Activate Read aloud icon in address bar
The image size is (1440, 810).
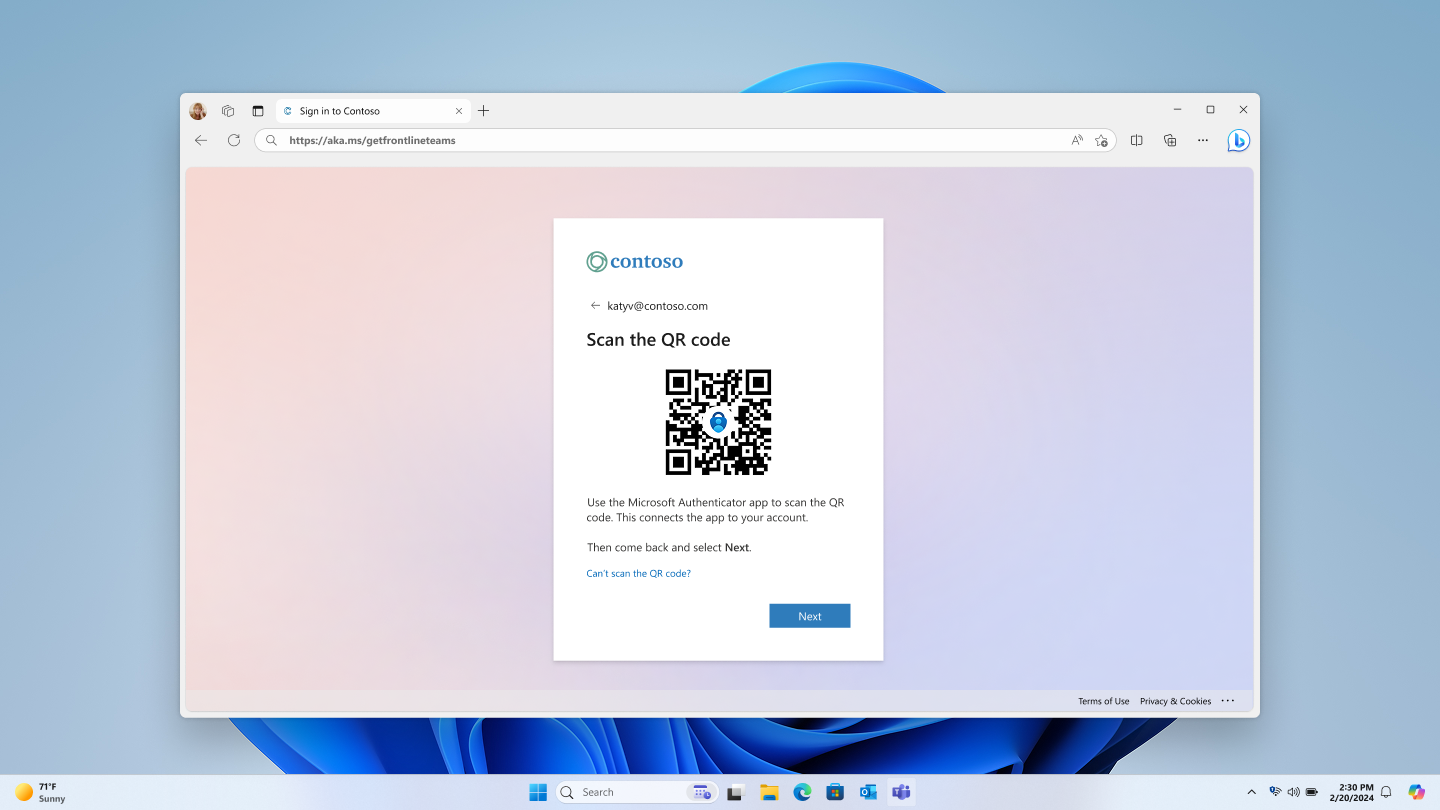click(1077, 141)
